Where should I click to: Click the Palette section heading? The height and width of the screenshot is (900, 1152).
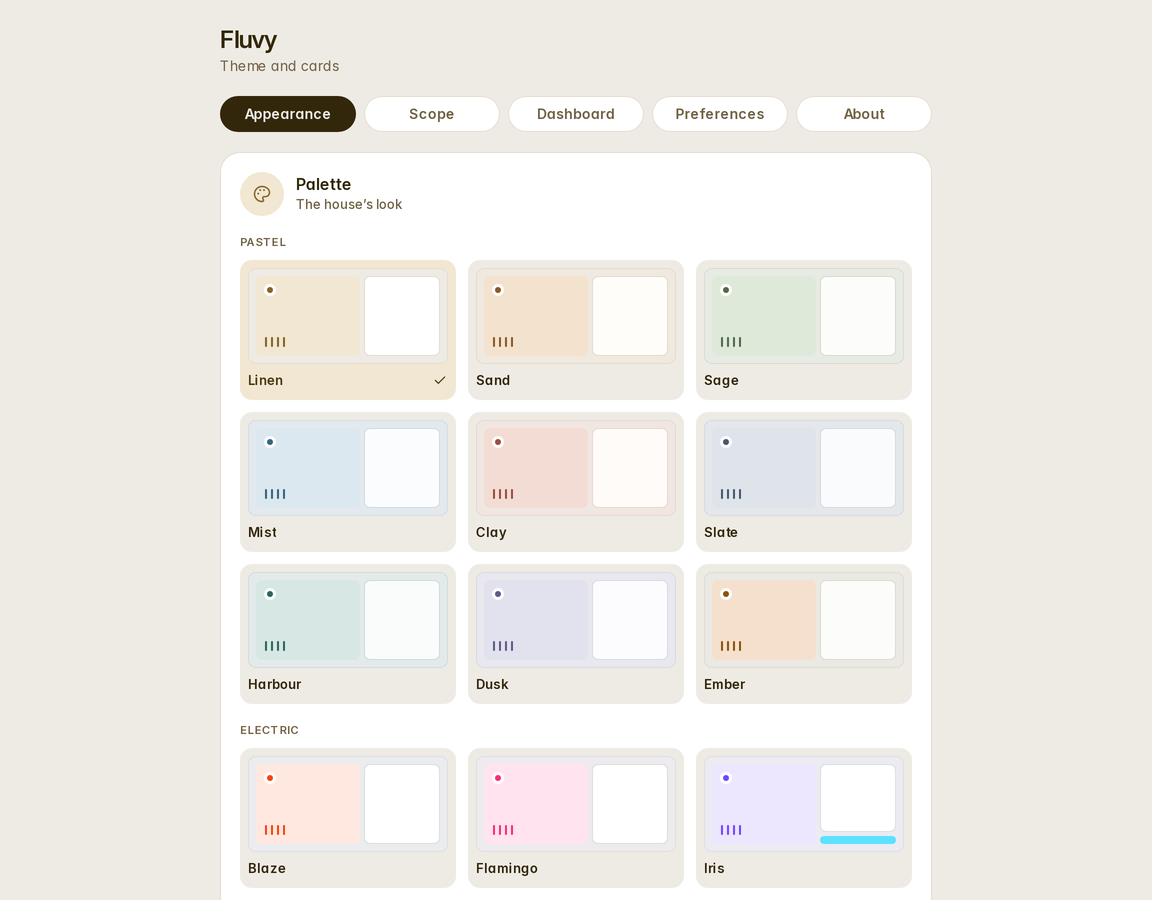point(323,184)
